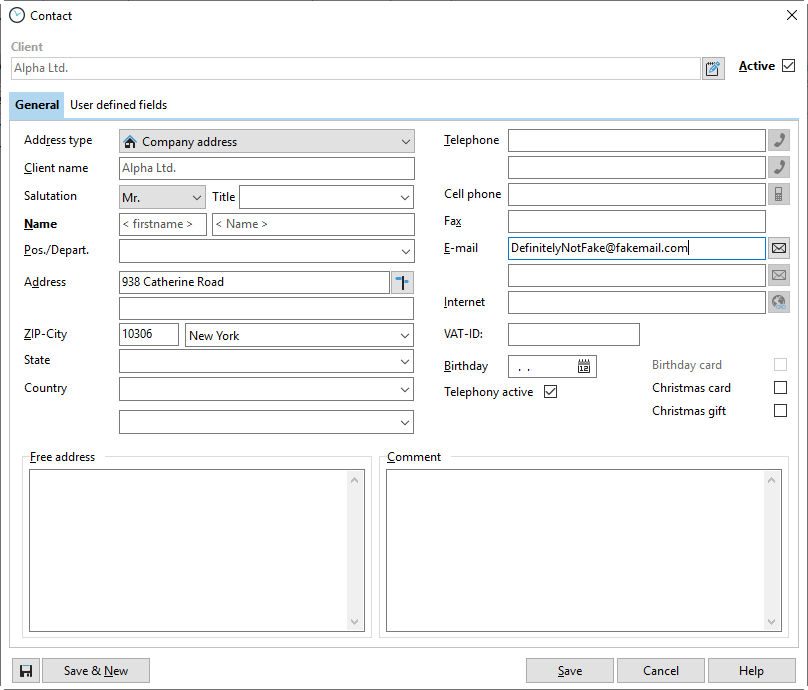Click the Comment box vertical scrollbar
Viewport: 808px width, 690px height.
pos(770,550)
